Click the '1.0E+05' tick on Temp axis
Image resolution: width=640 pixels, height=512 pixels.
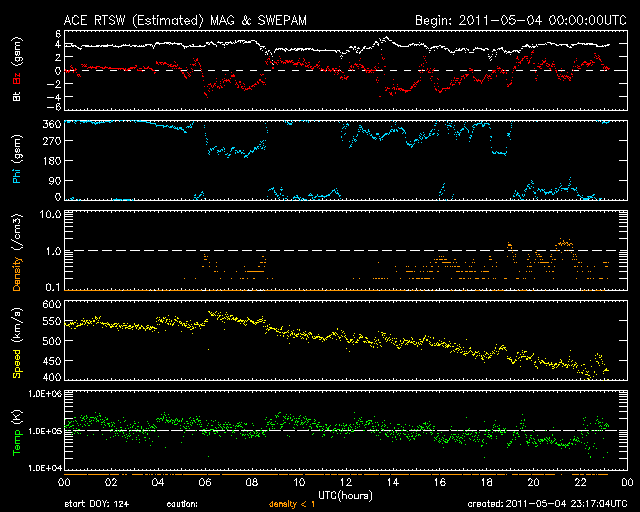[x=45, y=431]
